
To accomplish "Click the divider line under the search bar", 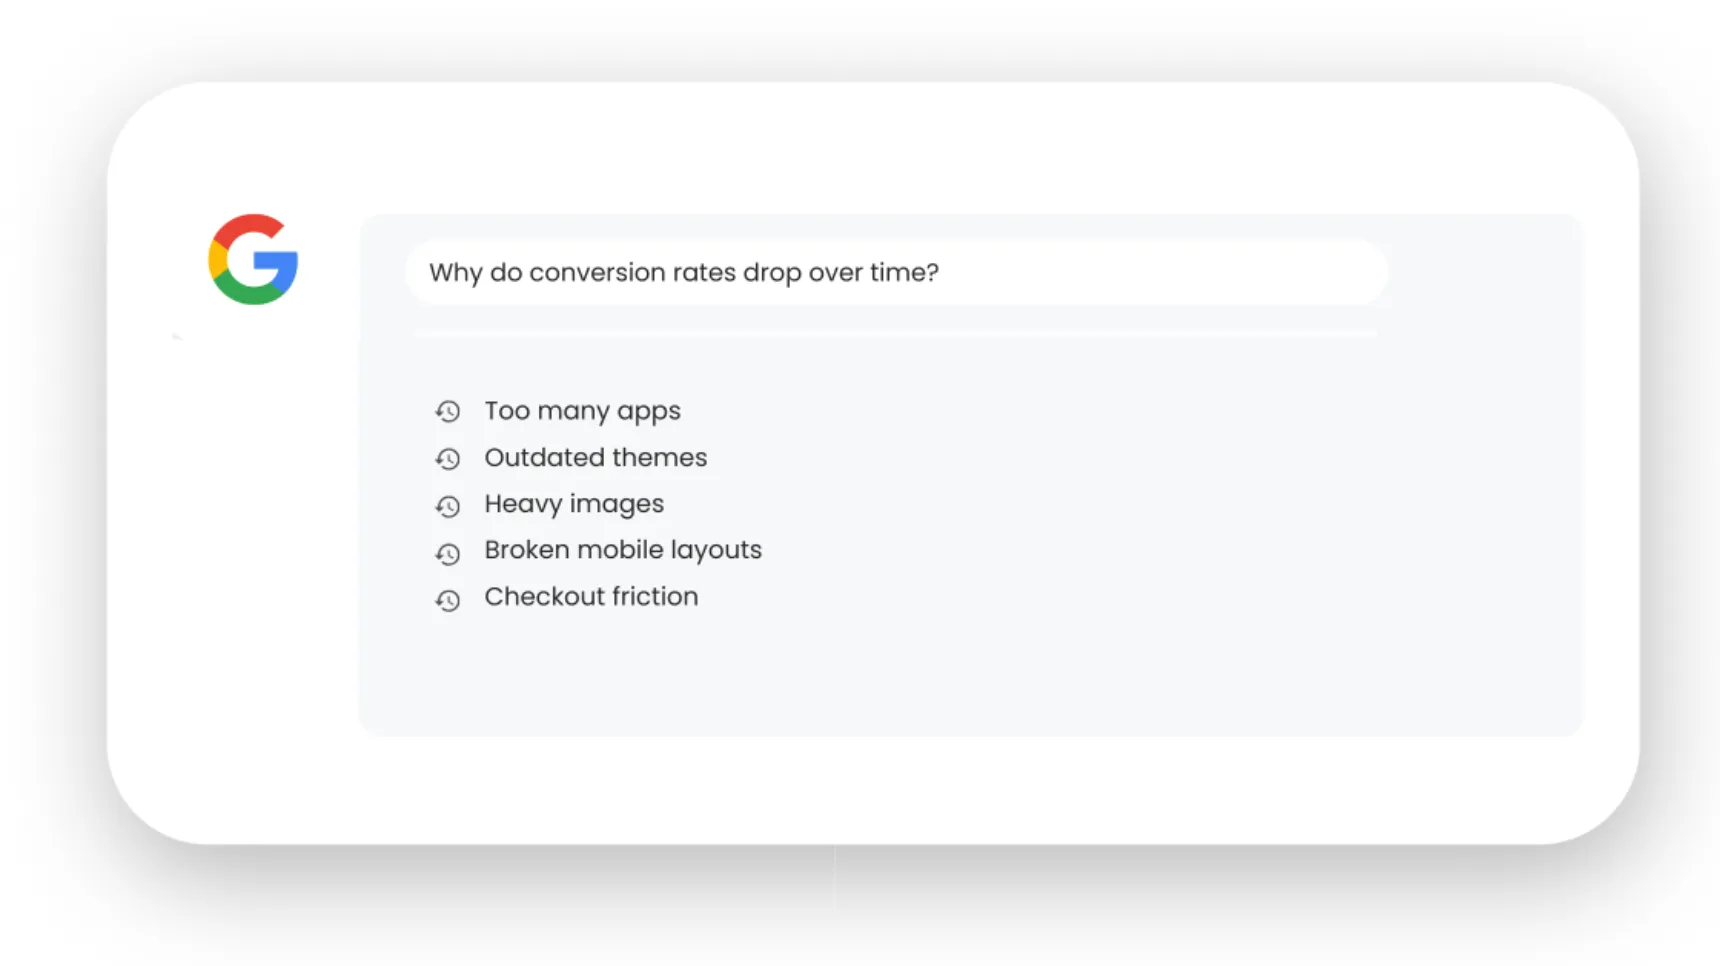I will (895, 333).
